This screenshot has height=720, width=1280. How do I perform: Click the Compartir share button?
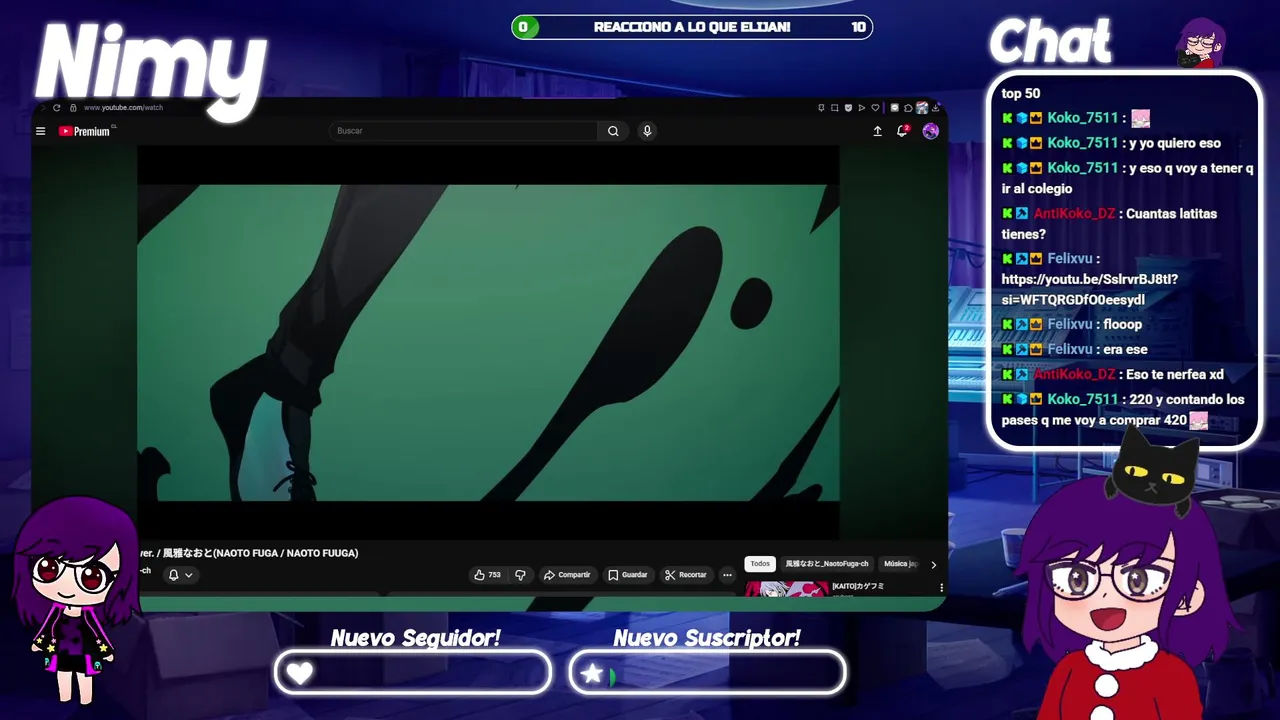click(567, 575)
